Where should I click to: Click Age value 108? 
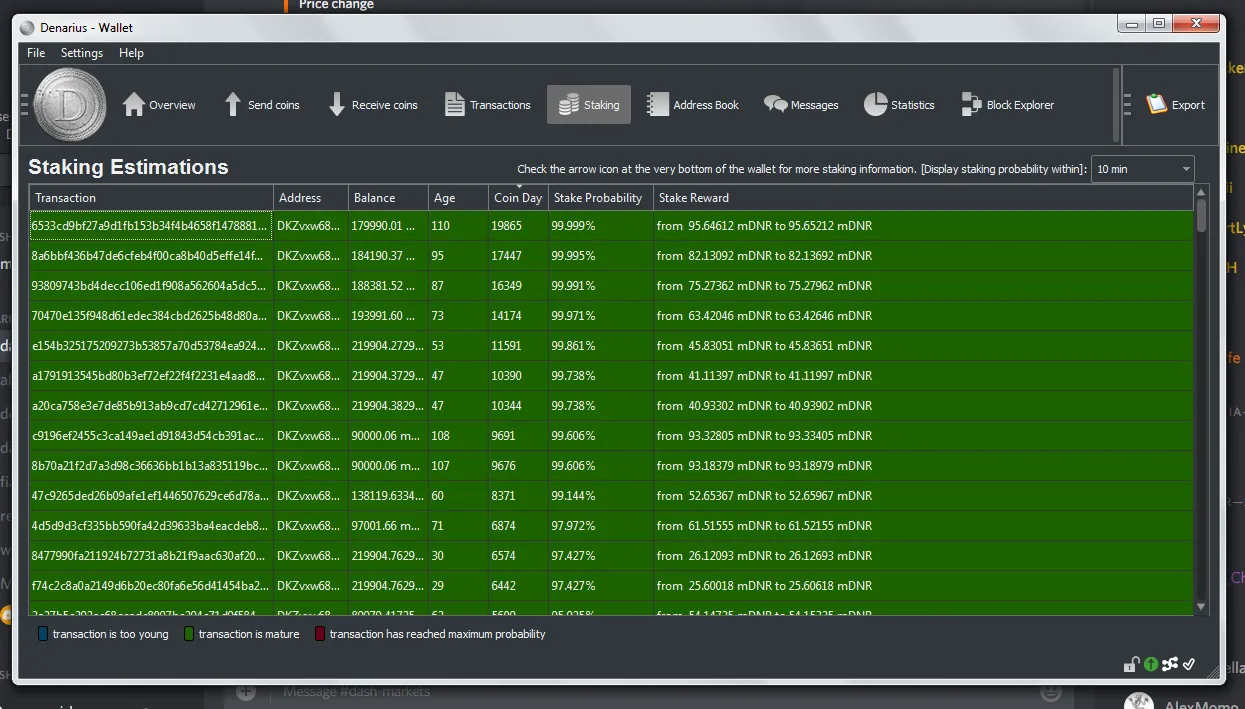(458, 436)
